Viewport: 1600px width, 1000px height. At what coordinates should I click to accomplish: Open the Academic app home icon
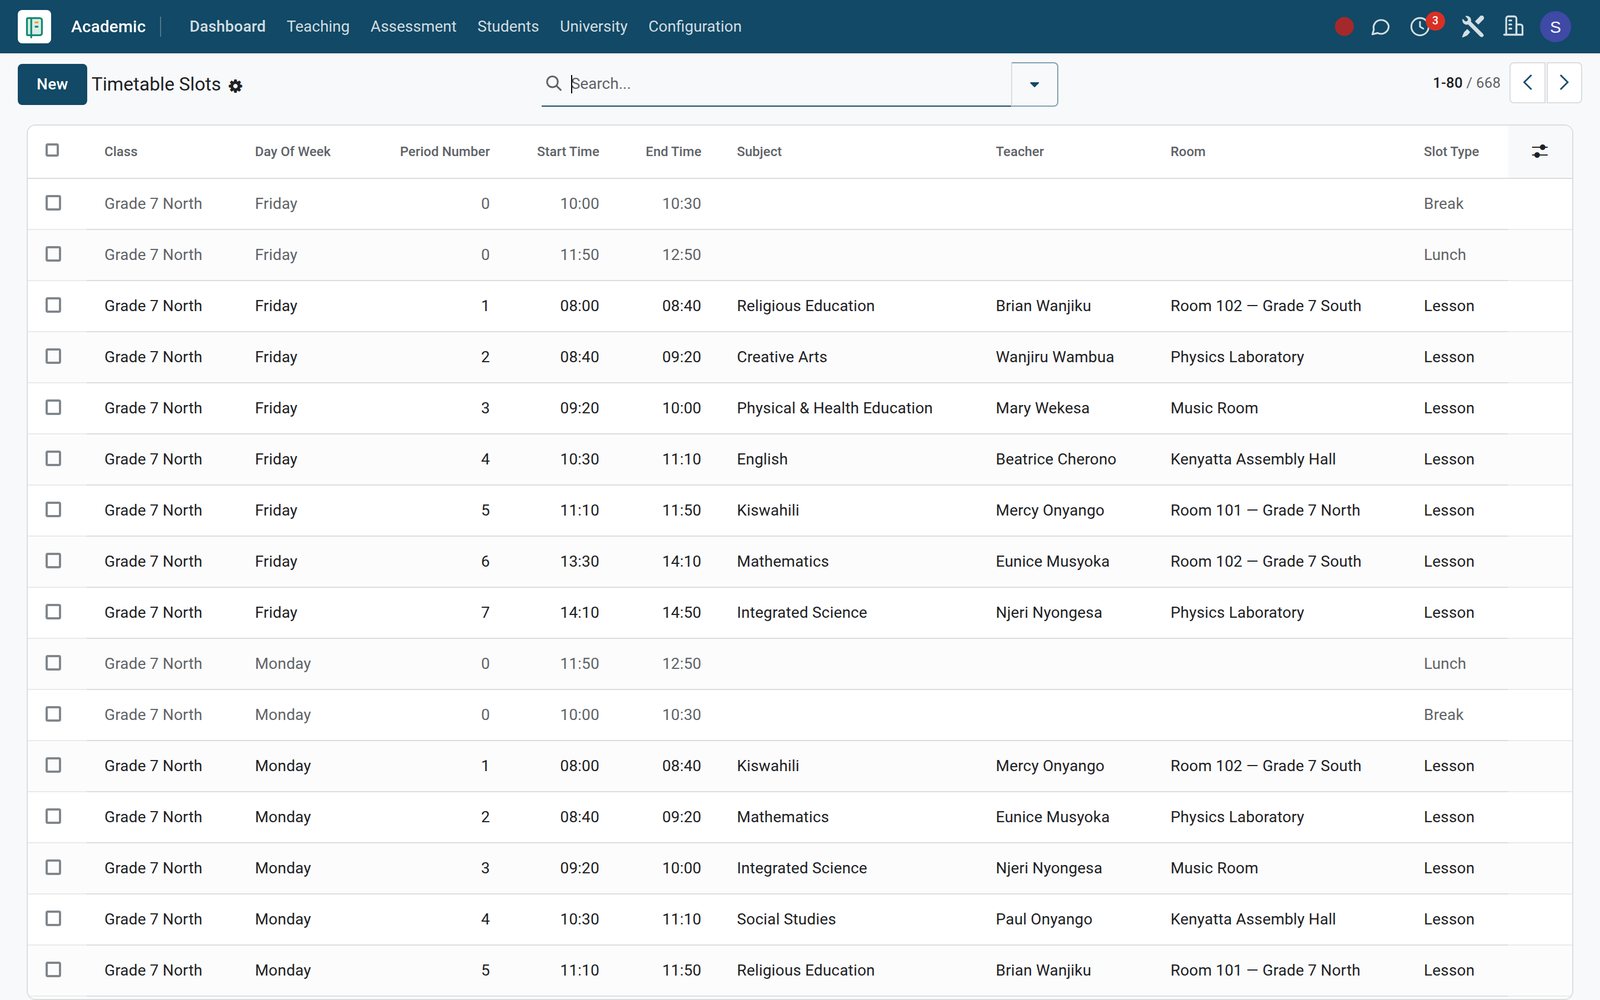34,26
